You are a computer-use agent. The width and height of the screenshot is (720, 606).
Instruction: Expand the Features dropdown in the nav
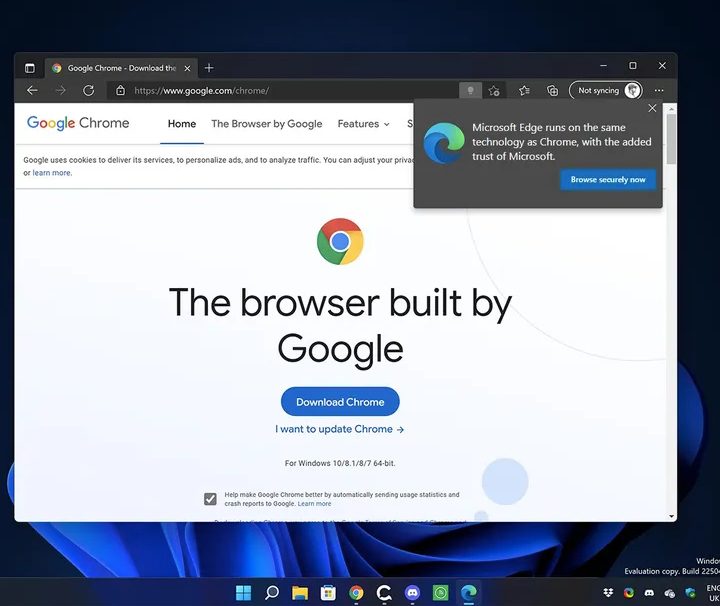(x=363, y=124)
